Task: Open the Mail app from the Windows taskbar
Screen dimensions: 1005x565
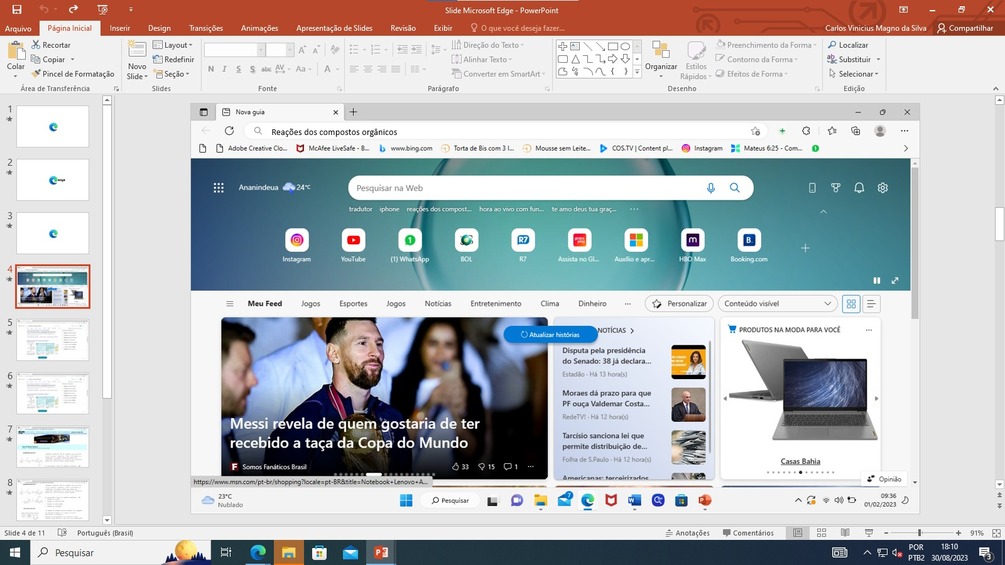Action: tap(350, 552)
